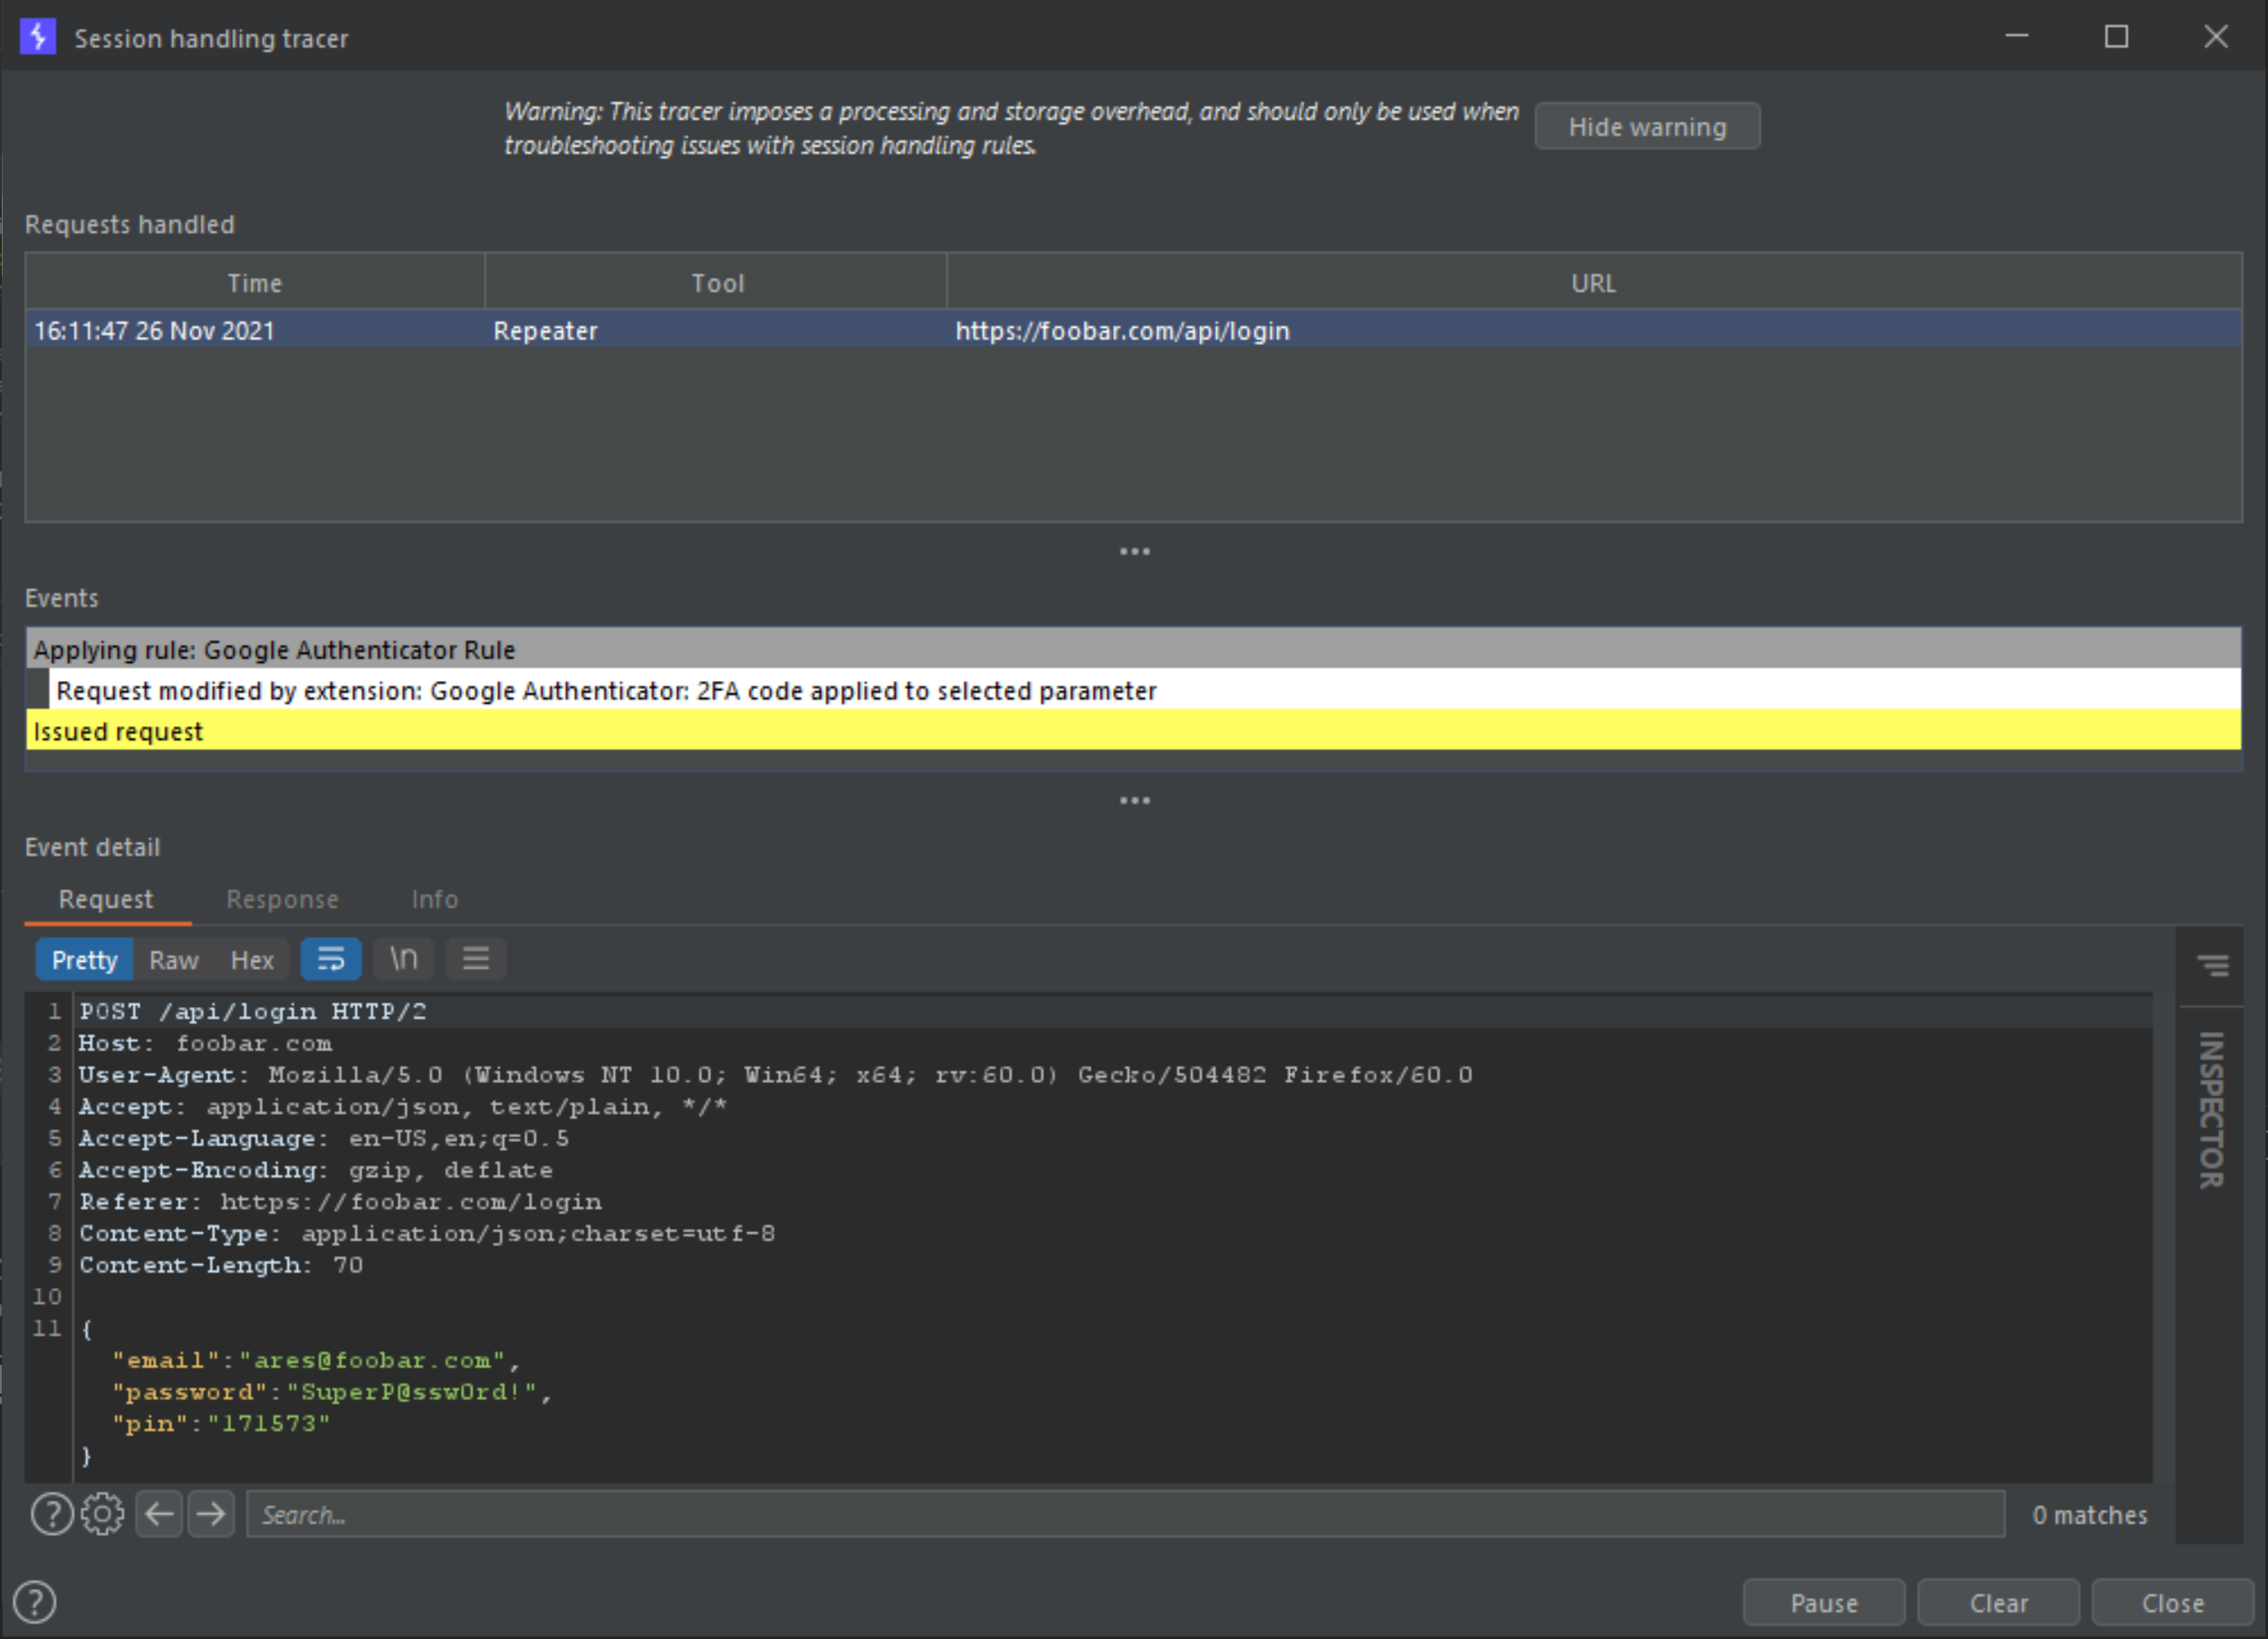Click the search settings gear icon
The image size is (2268, 1639).
(x=102, y=1514)
